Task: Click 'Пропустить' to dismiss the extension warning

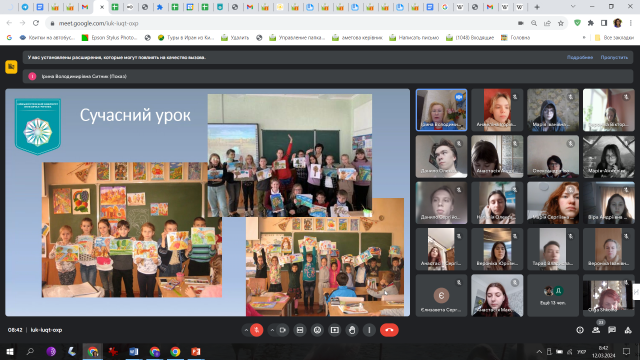Action: pyautogui.click(x=614, y=57)
